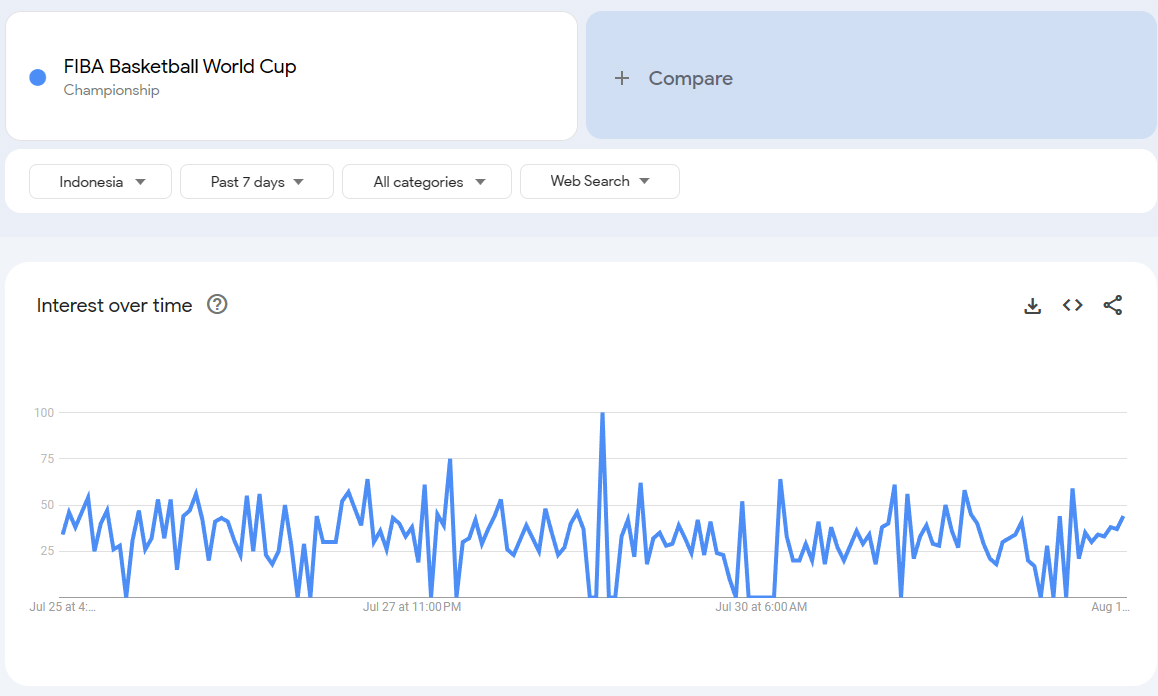Open the Past 7 days time range dropdown

pos(257,182)
